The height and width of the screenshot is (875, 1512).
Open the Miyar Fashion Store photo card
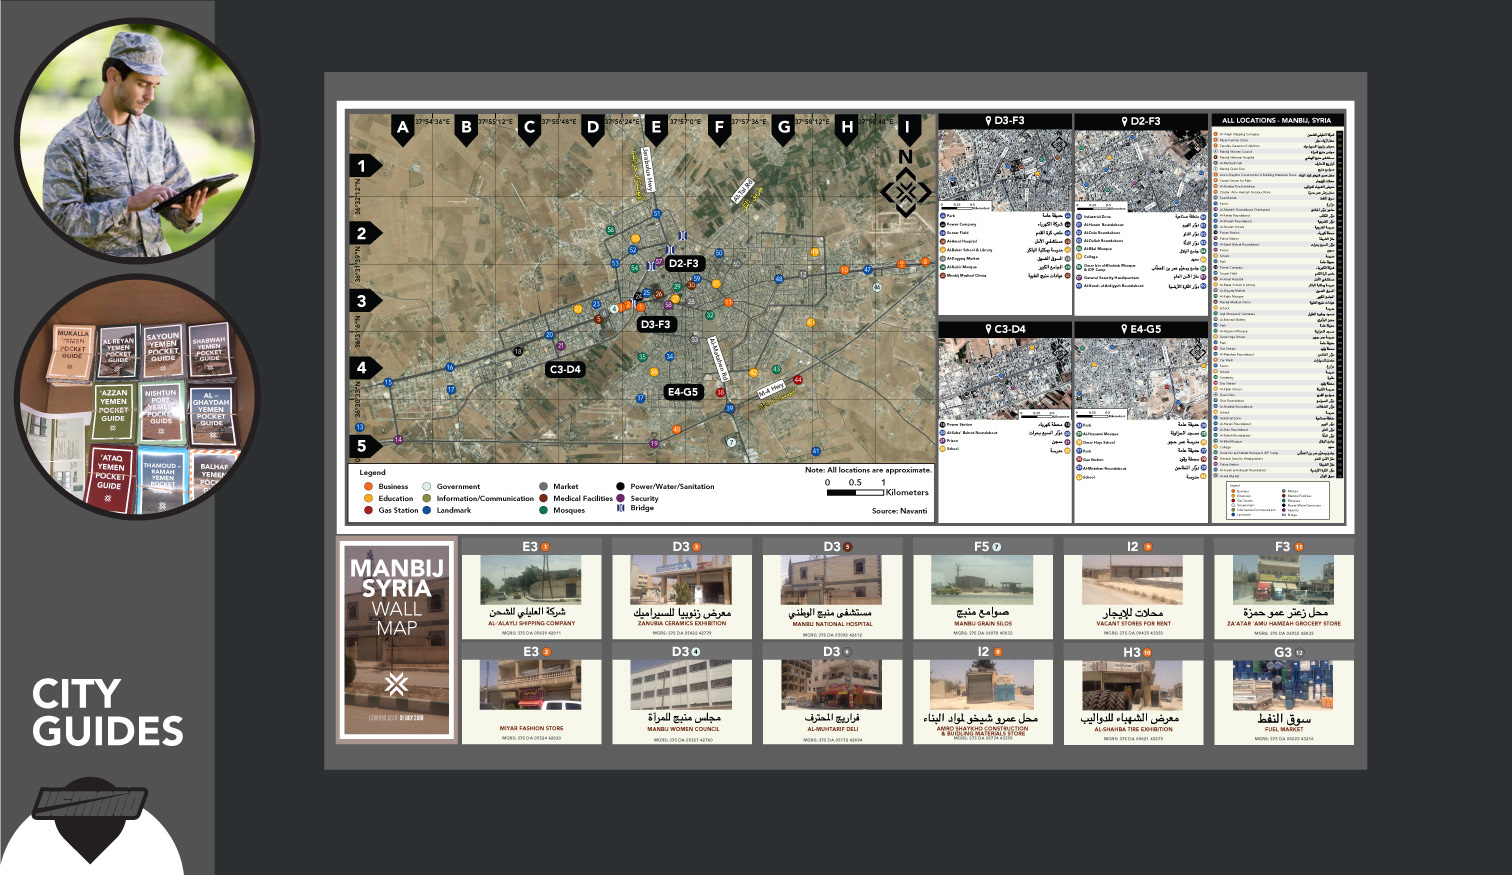point(531,694)
